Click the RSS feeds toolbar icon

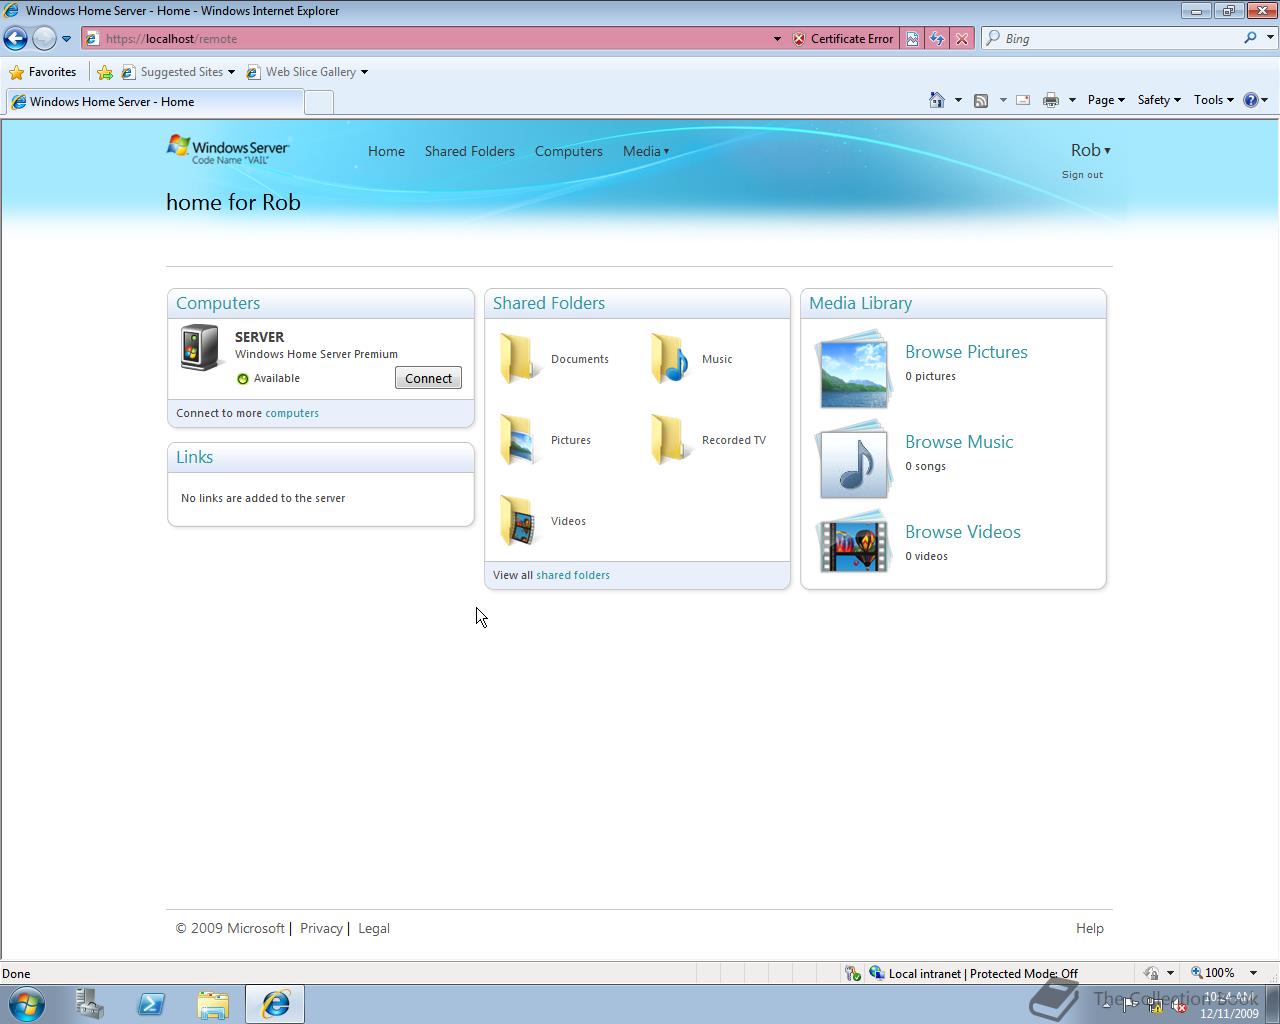[981, 100]
